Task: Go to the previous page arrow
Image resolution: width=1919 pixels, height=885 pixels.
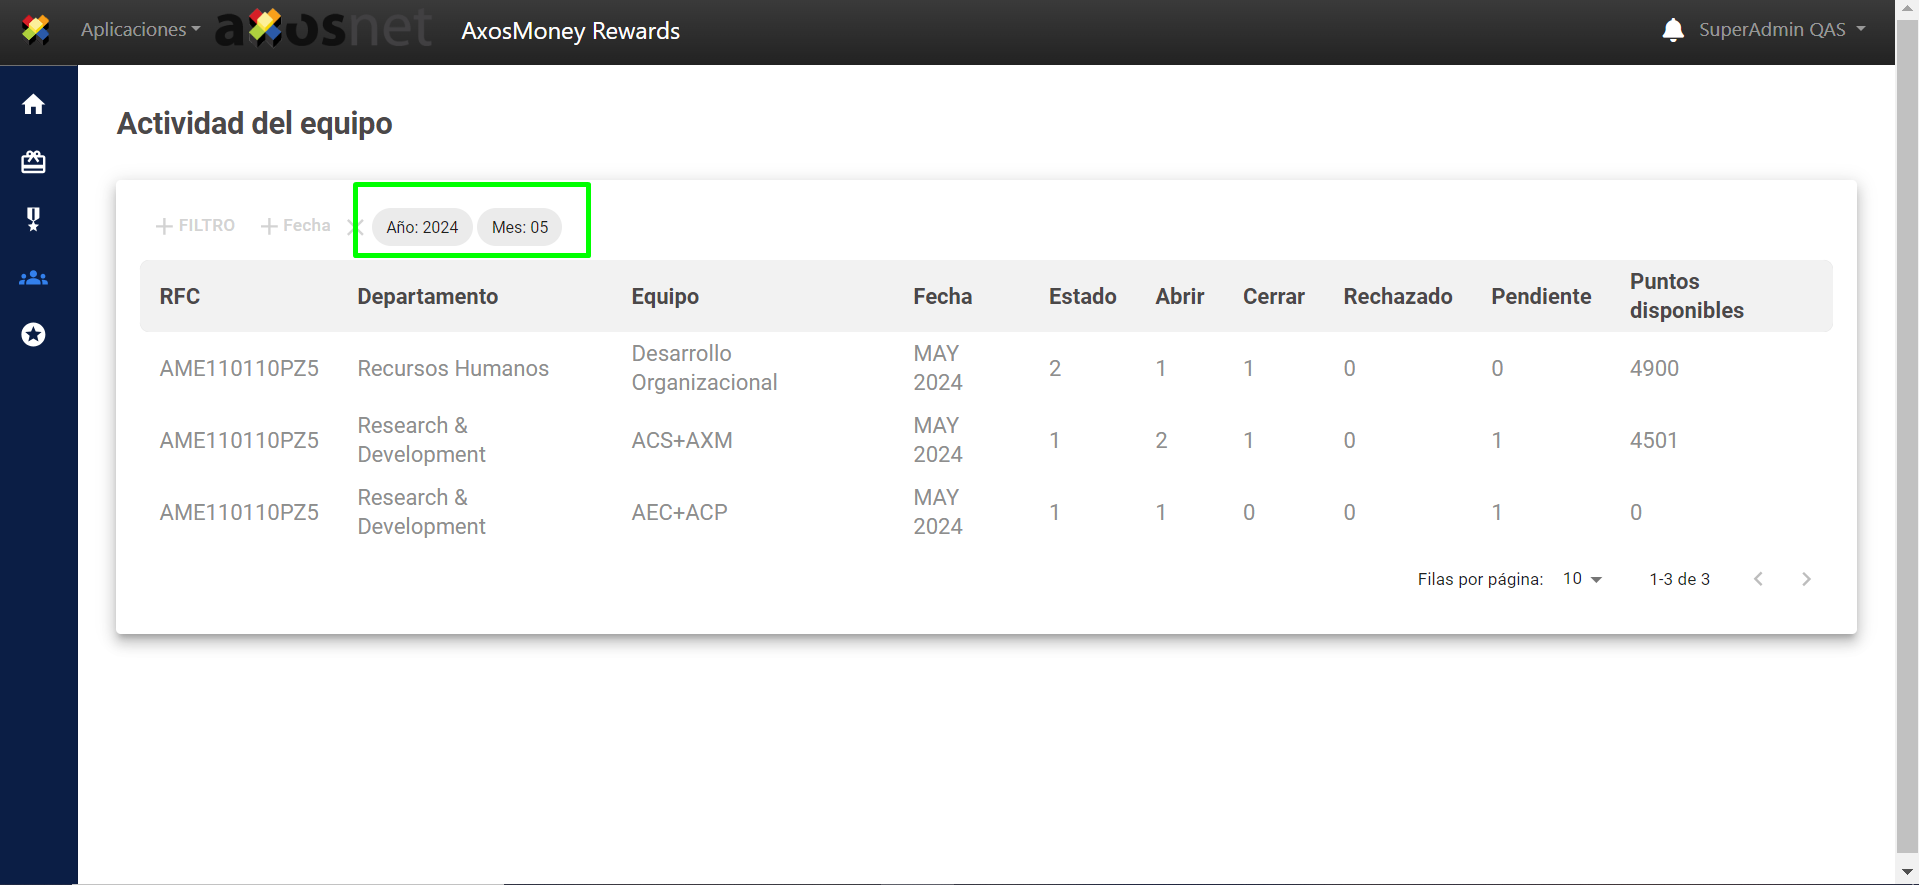Action: (1758, 579)
